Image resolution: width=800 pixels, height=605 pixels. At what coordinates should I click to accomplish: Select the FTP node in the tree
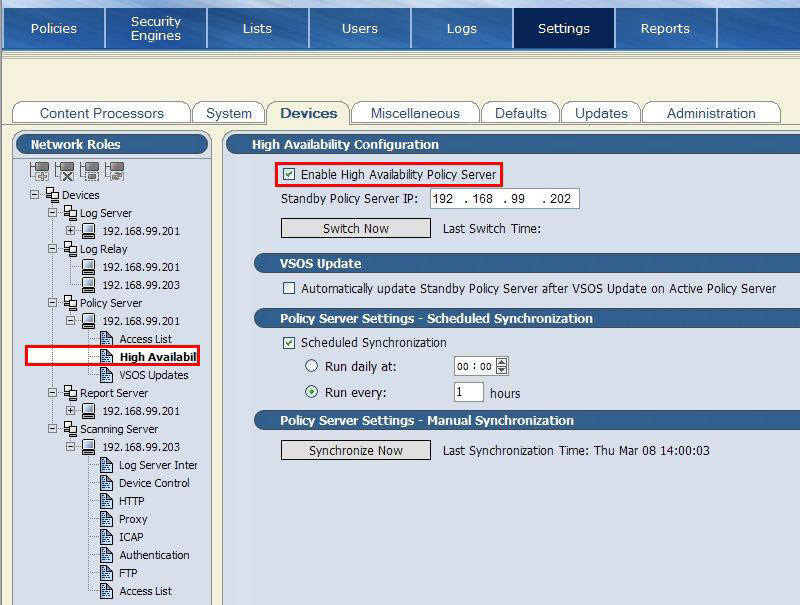[129, 573]
